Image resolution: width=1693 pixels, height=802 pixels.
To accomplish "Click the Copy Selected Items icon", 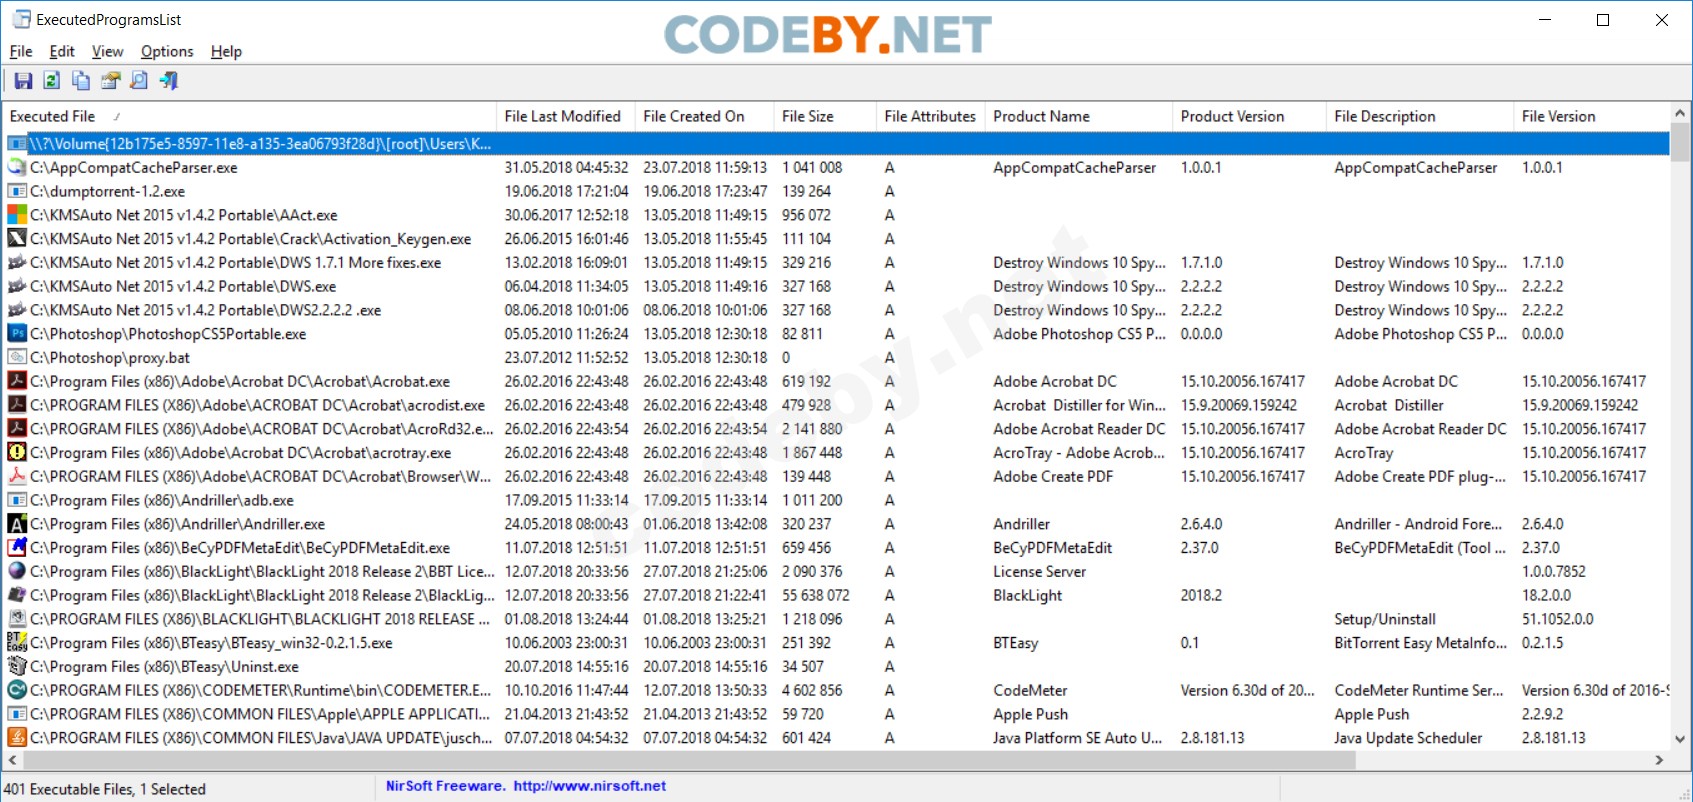I will click(x=81, y=81).
